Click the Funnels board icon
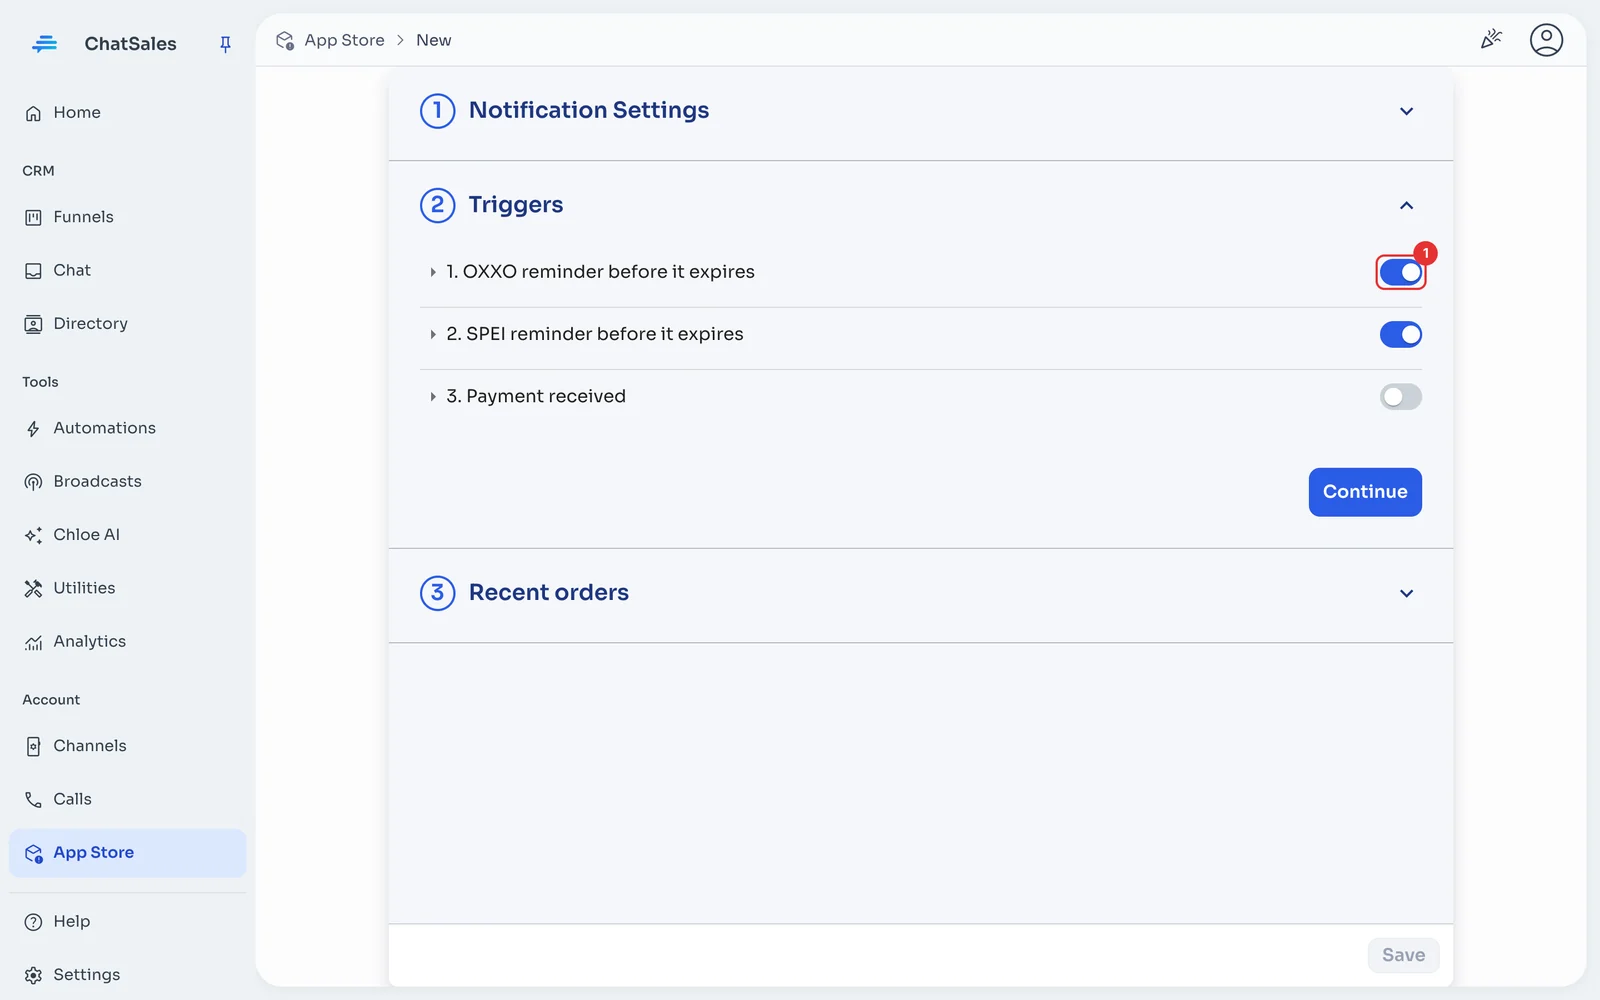The width and height of the screenshot is (1600, 1000). click(x=33, y=217)
